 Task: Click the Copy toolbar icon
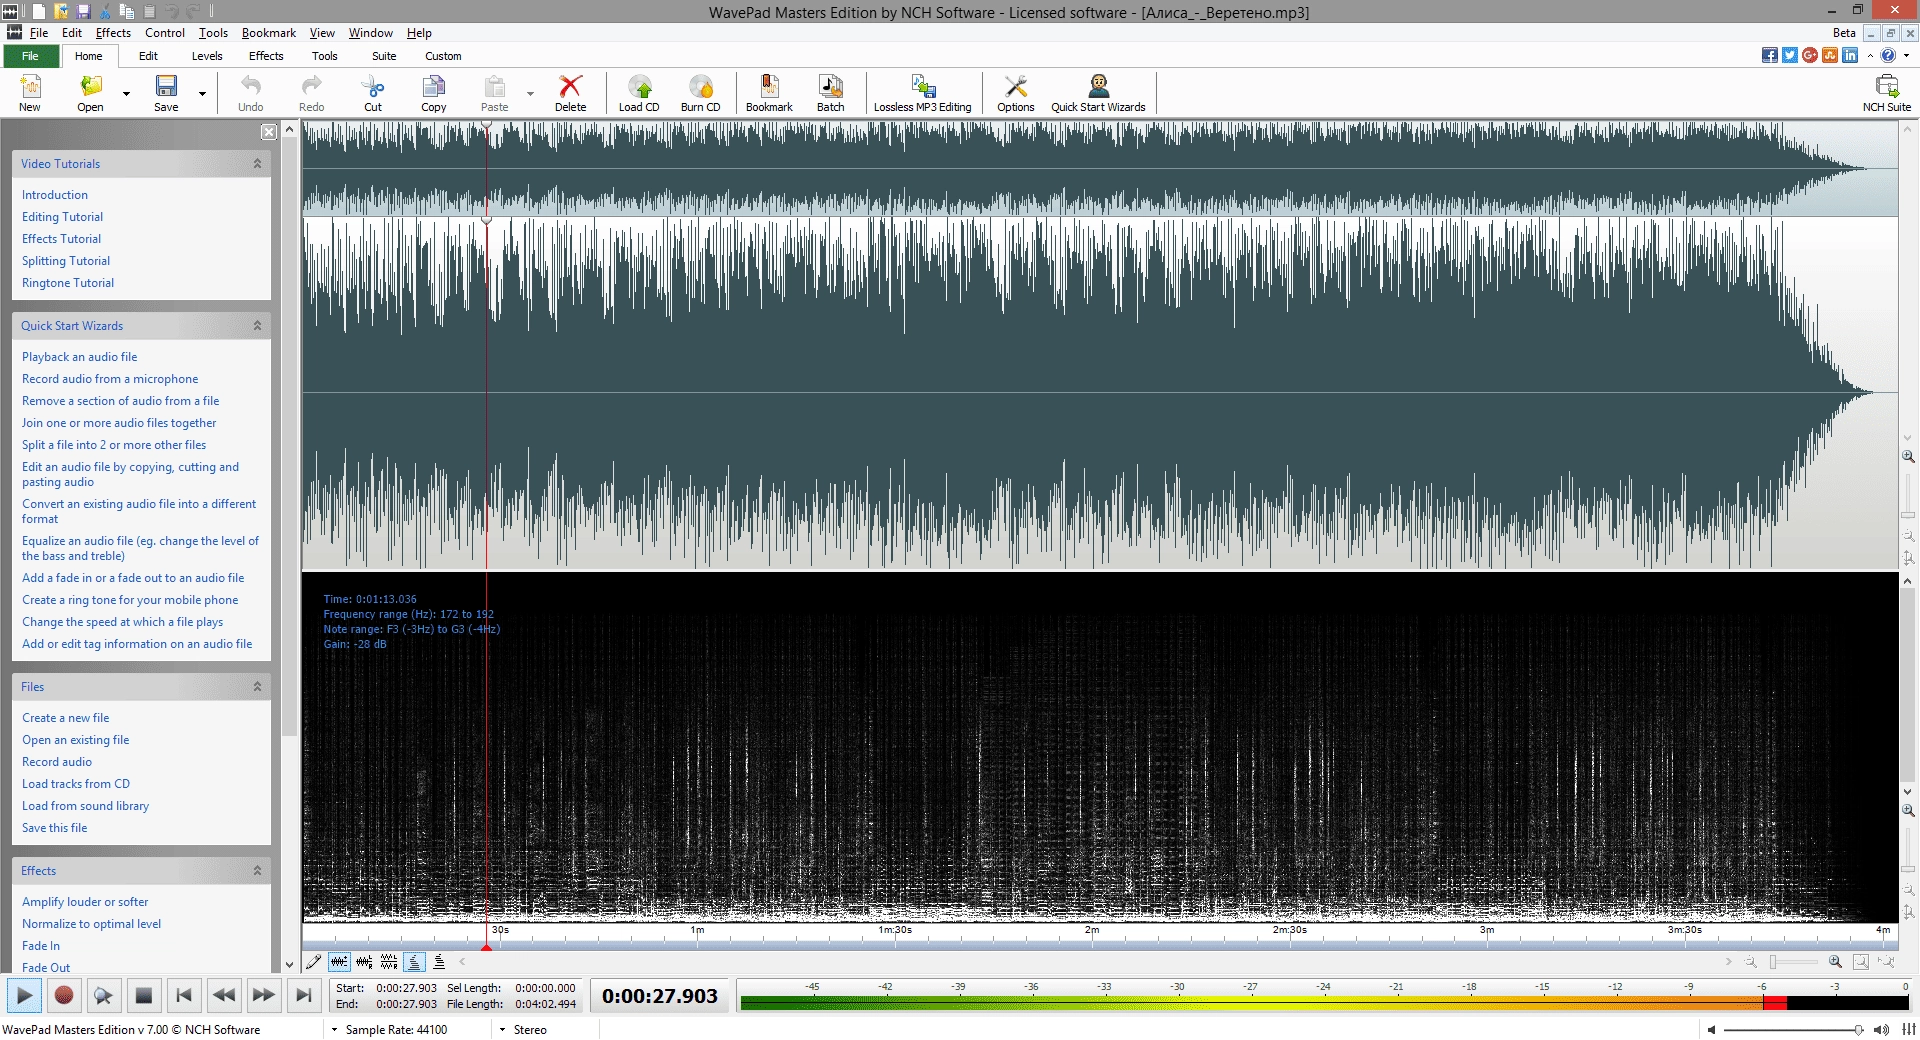[433, 93]
